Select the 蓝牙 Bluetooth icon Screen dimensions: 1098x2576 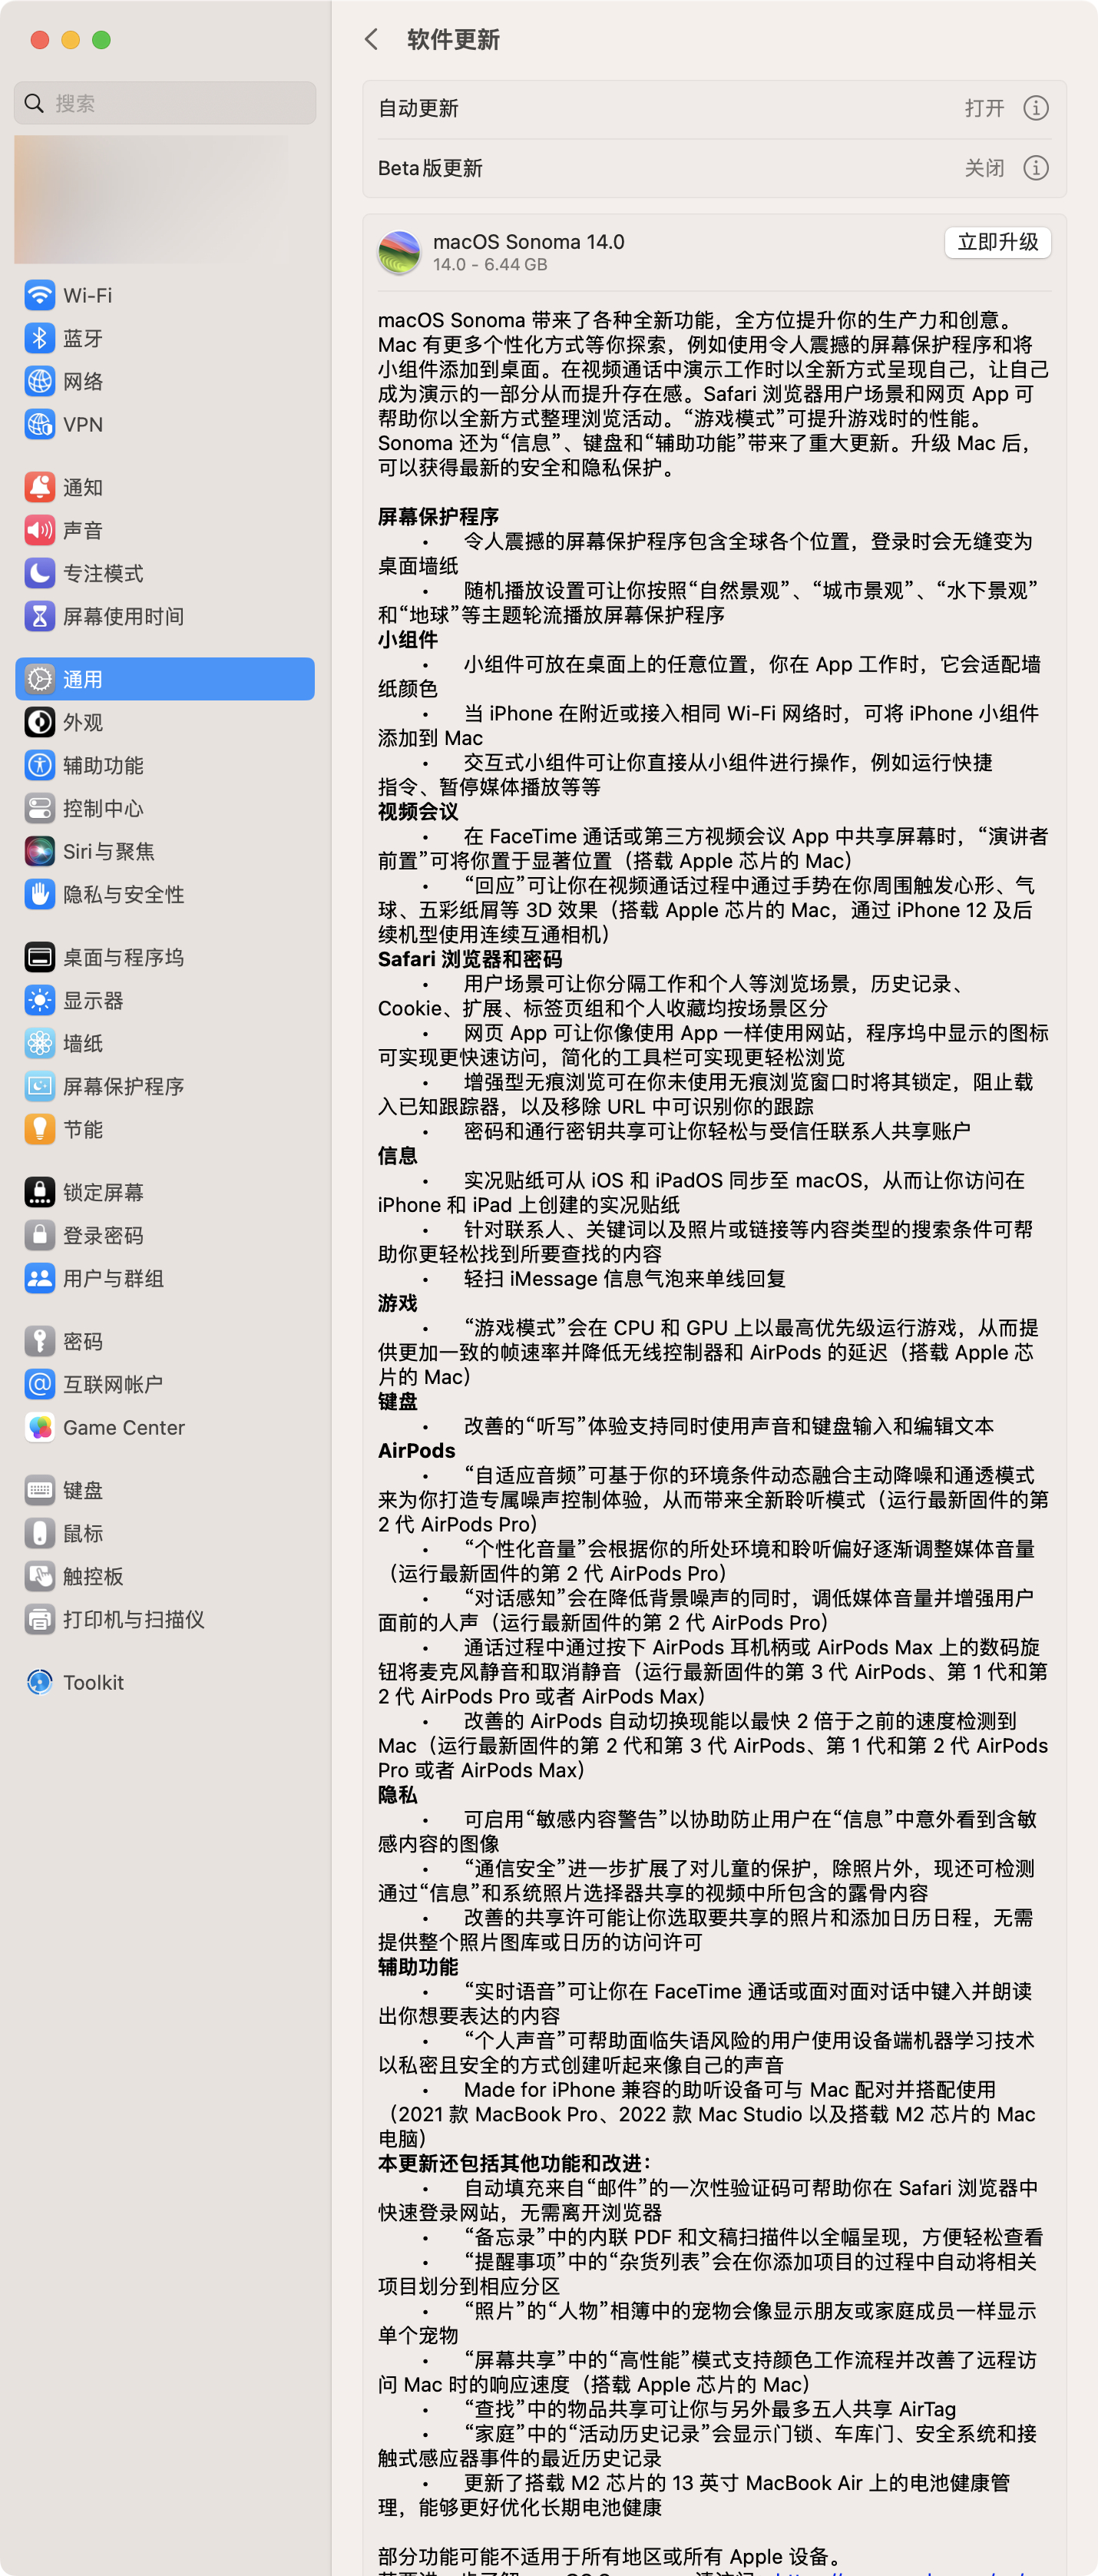pos(39,338)
